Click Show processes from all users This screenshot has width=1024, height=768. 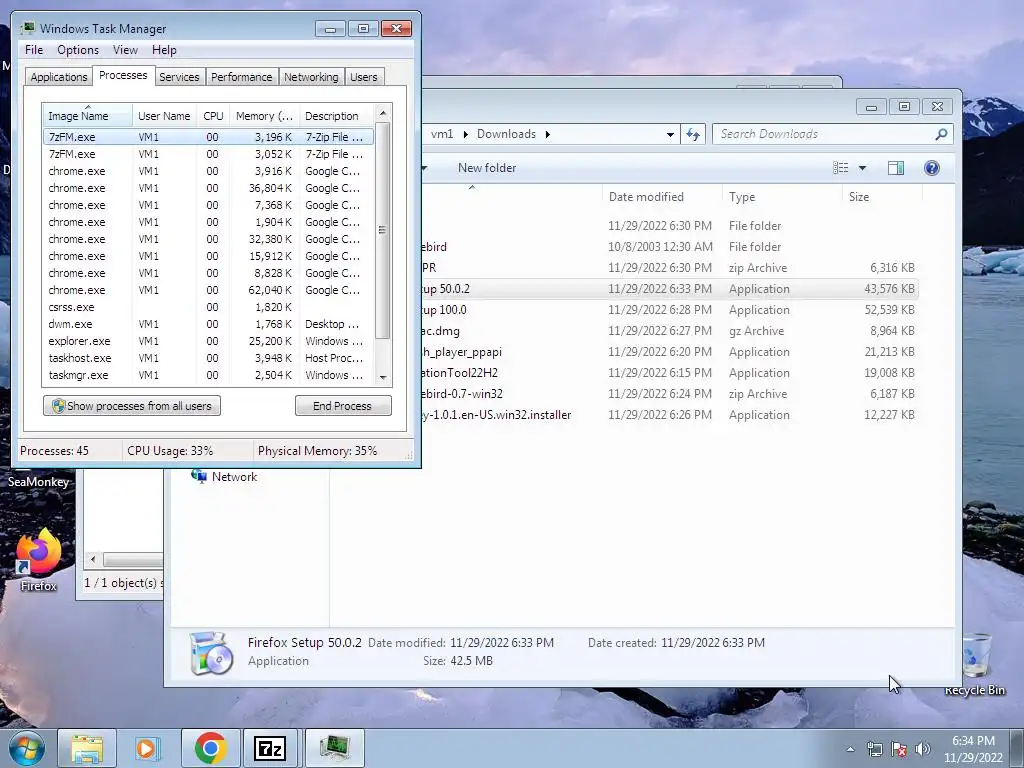tap(132, 406)
